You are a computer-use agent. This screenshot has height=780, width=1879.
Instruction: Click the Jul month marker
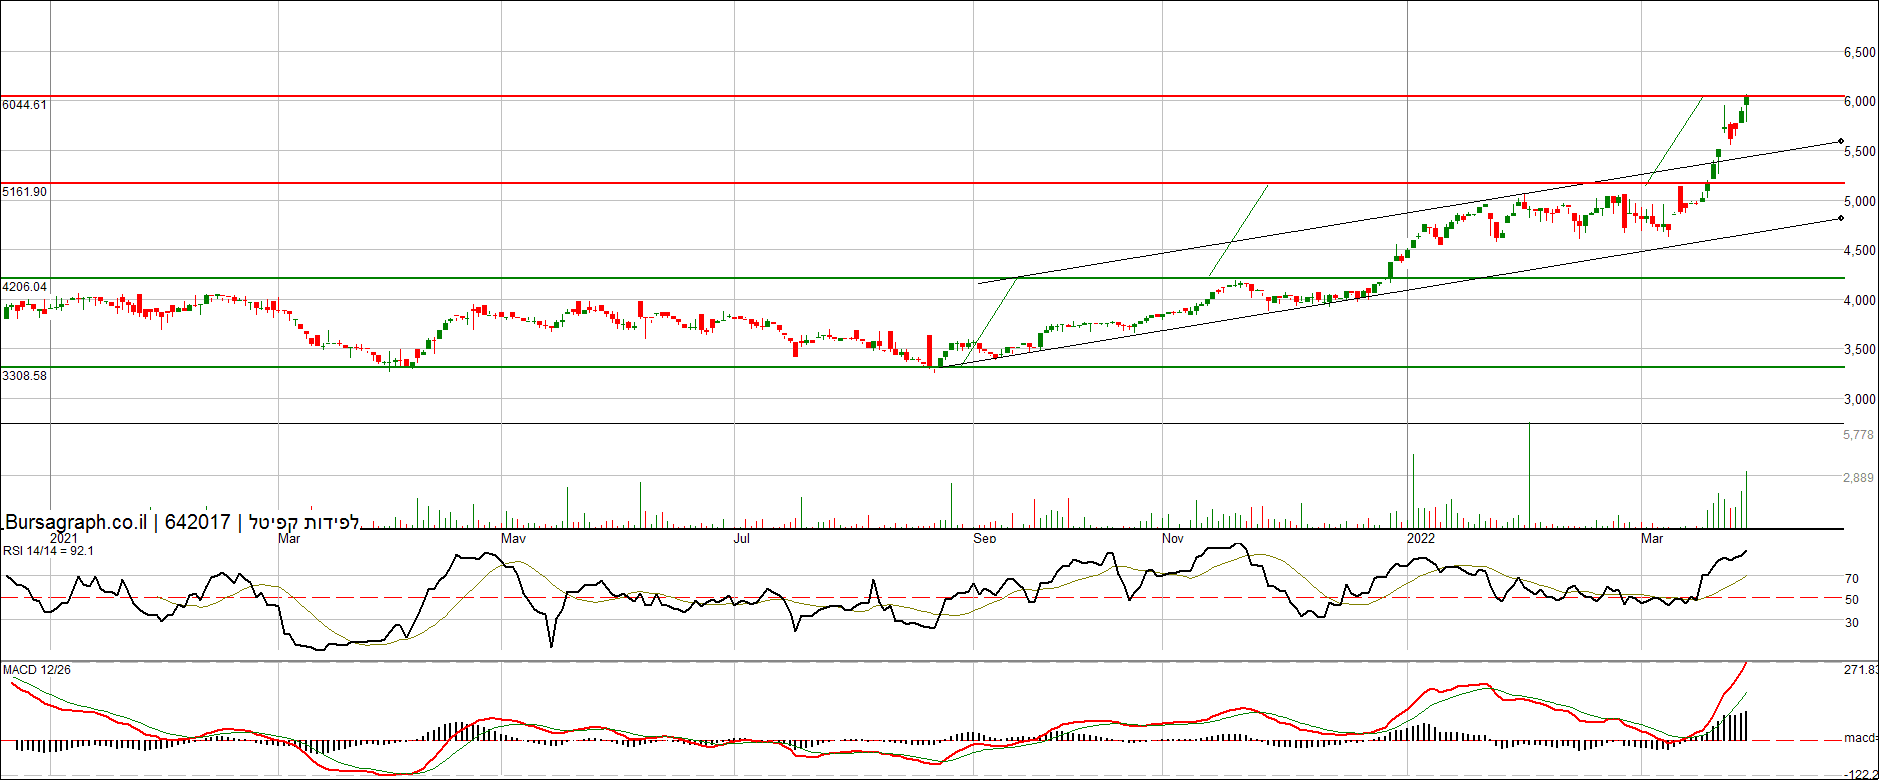click(x=741, y=539)
